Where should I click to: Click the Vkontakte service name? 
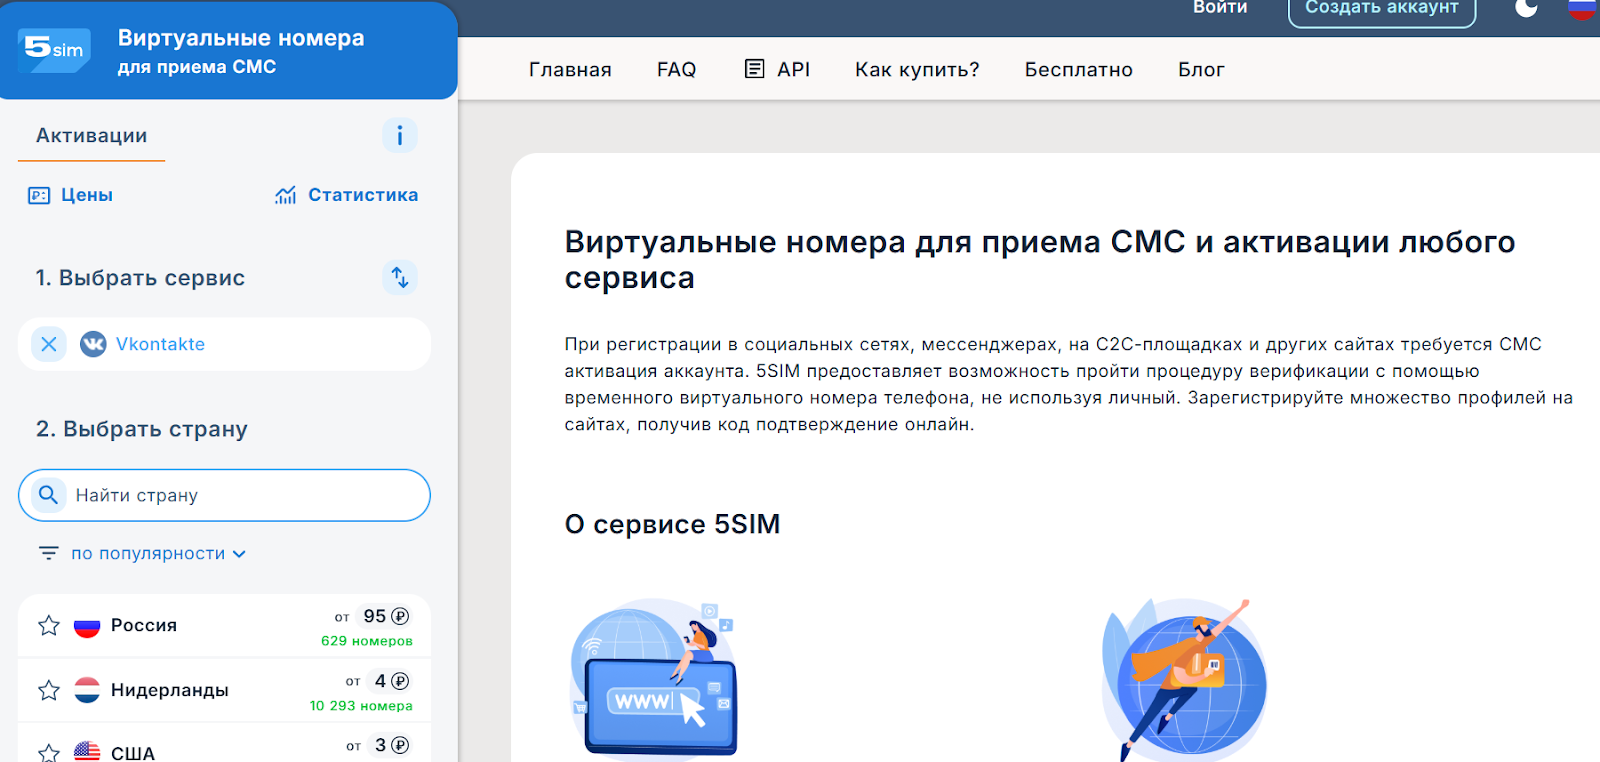[x=160, y=344]
